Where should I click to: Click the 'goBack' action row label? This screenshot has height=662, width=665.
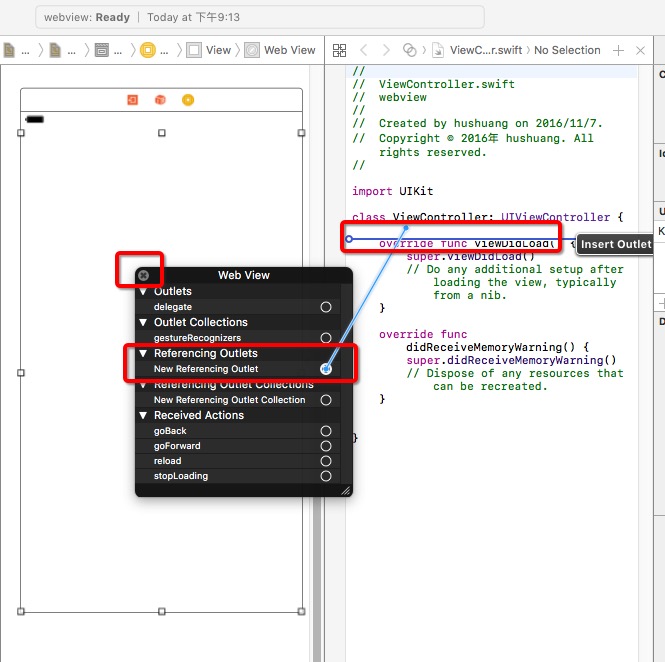[x=170, y=431]
